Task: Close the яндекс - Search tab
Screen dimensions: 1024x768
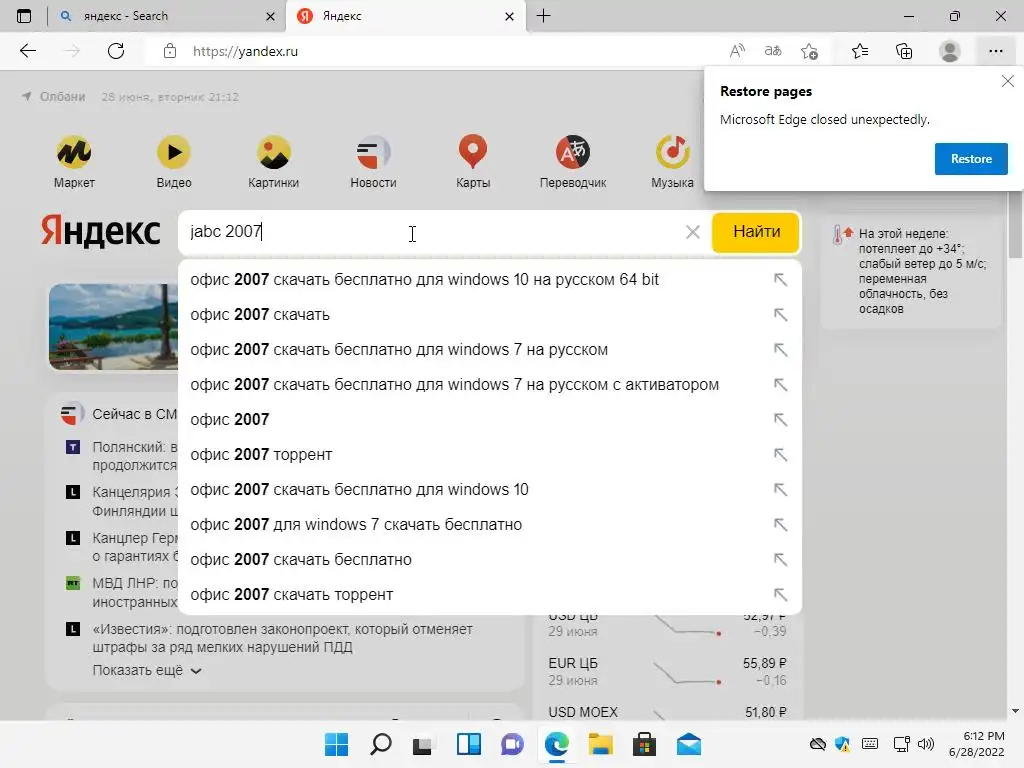Action: pyautogui.click(x=270, y=16)
